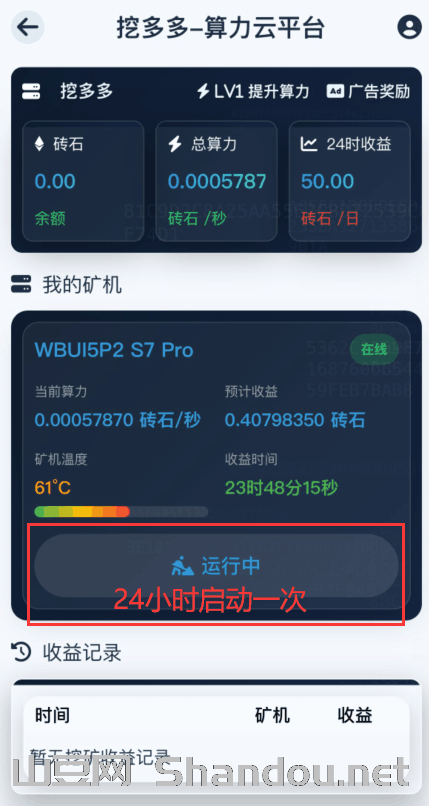
Task: Select the 收益 column header
Action: tap(355, 715)
